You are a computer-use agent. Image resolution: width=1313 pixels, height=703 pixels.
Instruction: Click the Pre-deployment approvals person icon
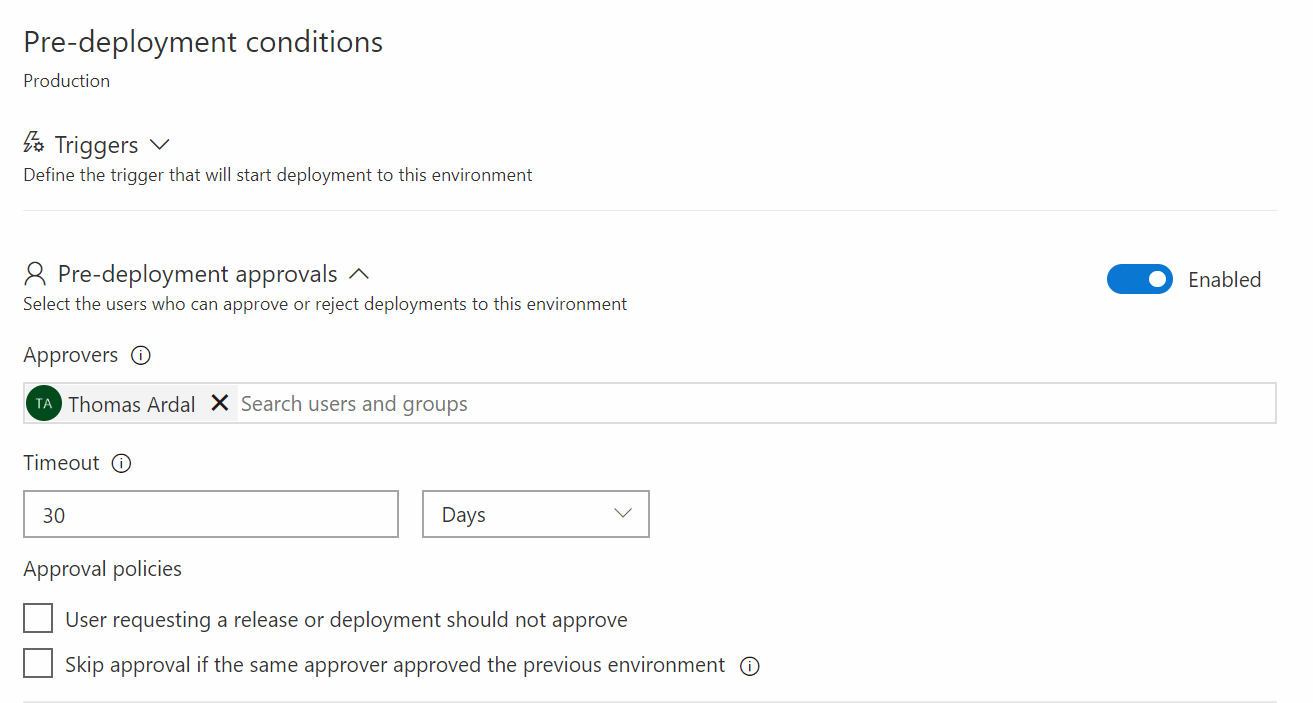34,272
